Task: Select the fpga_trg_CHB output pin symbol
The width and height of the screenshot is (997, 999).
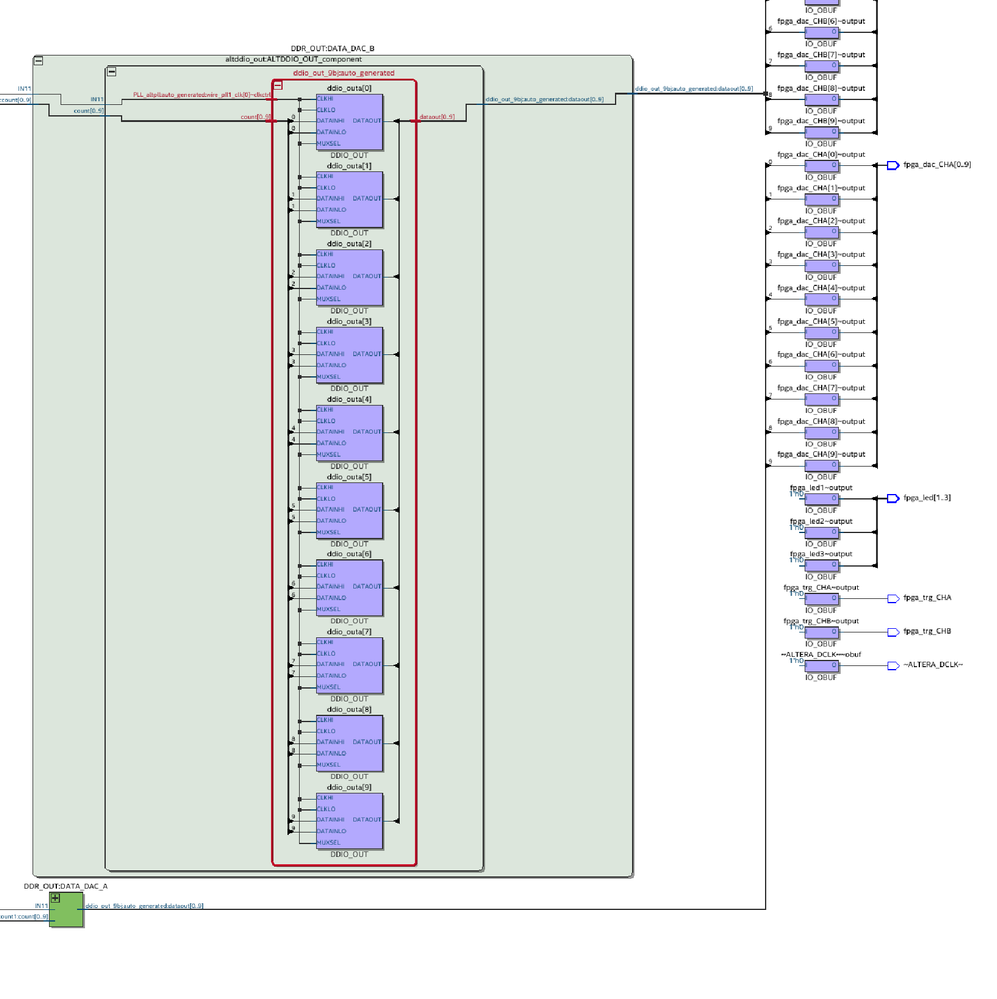Action: point(893,632)
